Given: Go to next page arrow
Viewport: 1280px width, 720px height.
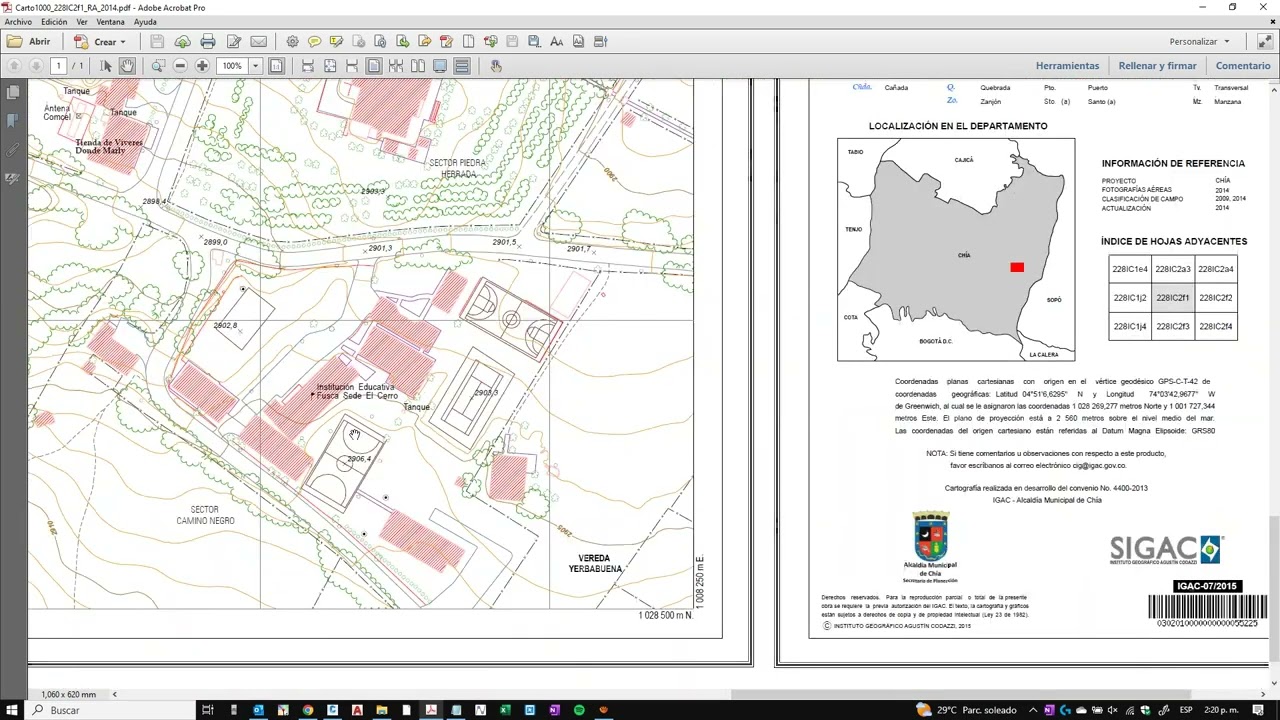Looking at the screenshot, I should pyautogui.click(x=36, y=66).
